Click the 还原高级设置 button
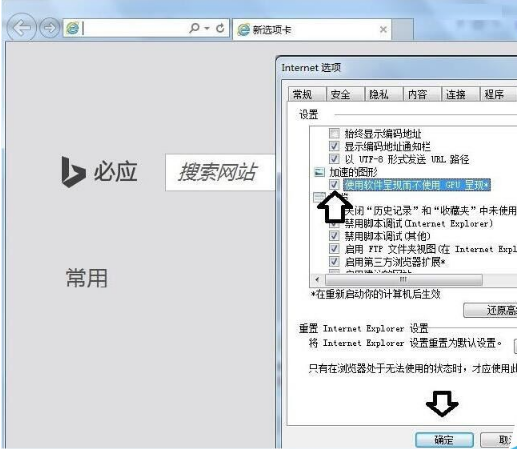The height and width of the screenshot is (449, 517). (490, 310)
